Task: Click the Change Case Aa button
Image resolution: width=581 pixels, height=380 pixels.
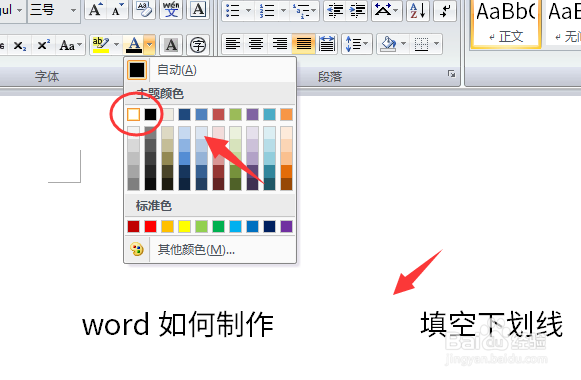Action: [x=67, y=45]
